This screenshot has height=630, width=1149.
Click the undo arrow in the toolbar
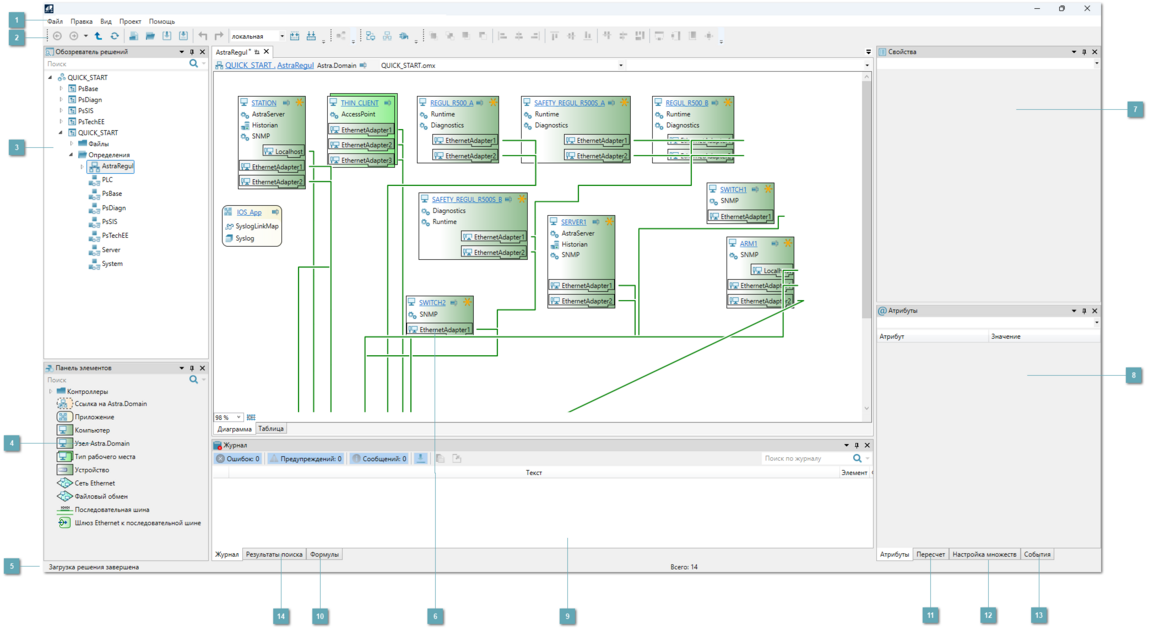[x=203, y=36]
